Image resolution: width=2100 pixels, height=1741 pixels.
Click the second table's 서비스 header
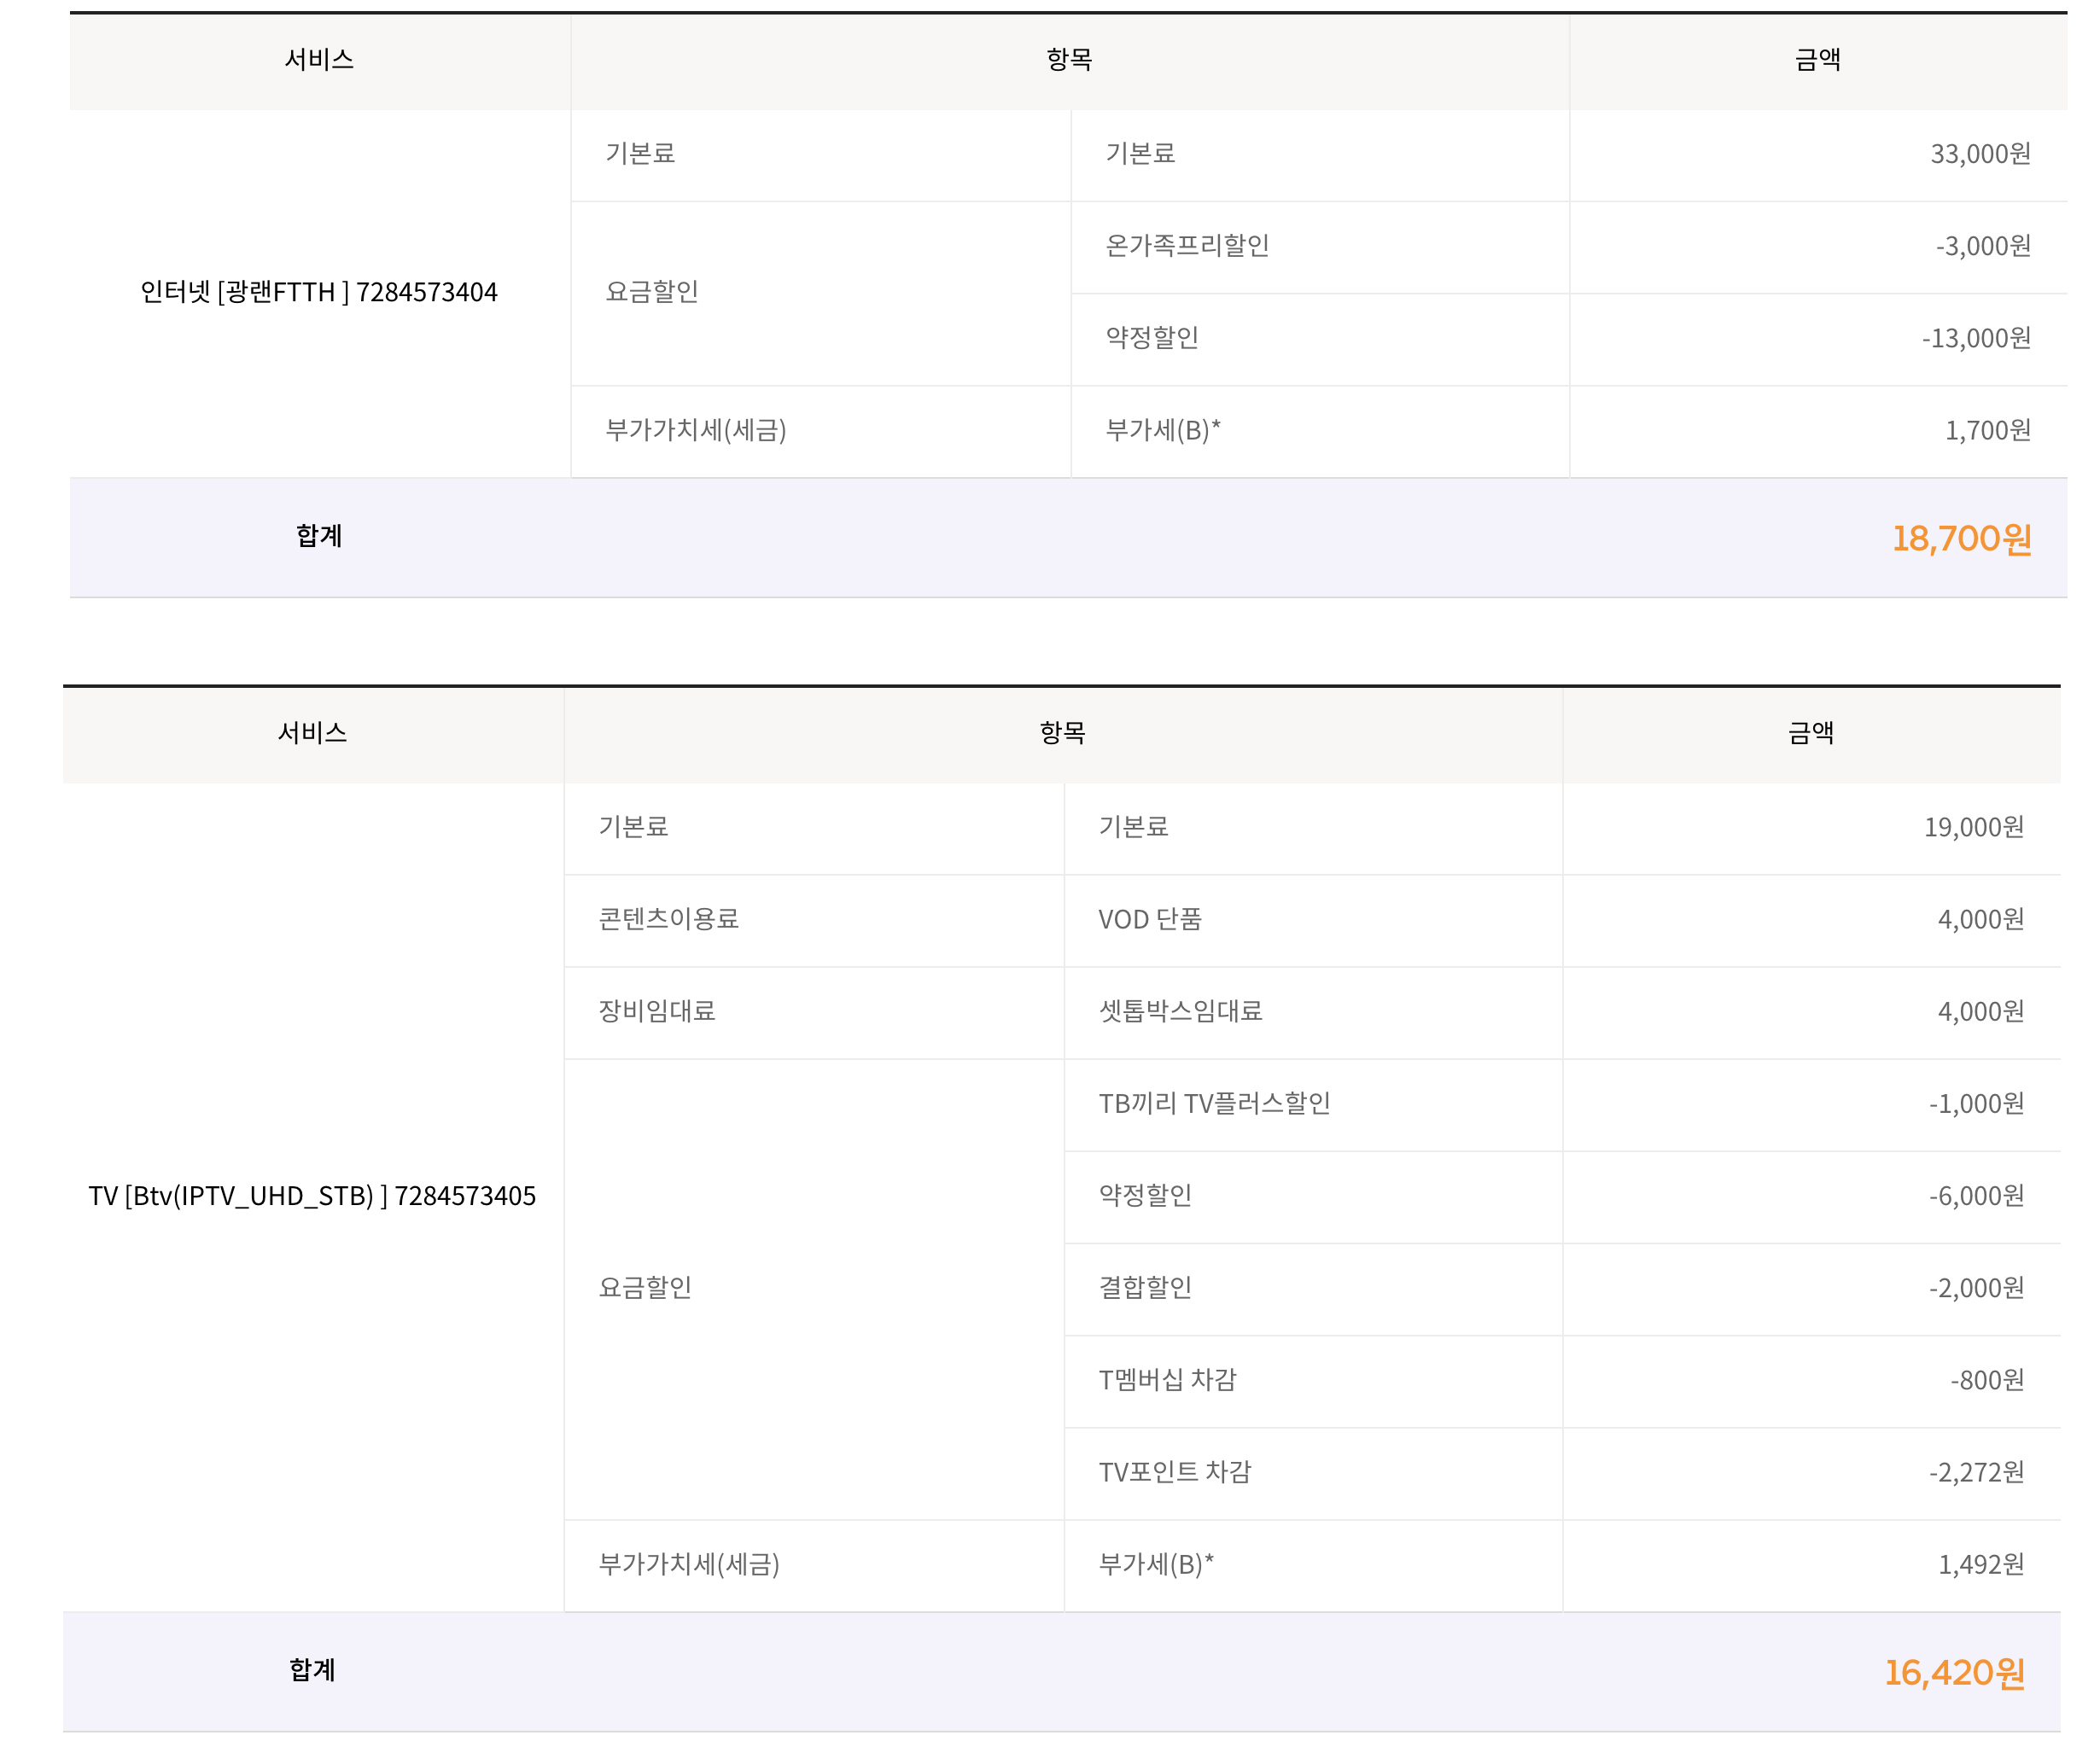(x=312, y=733)
